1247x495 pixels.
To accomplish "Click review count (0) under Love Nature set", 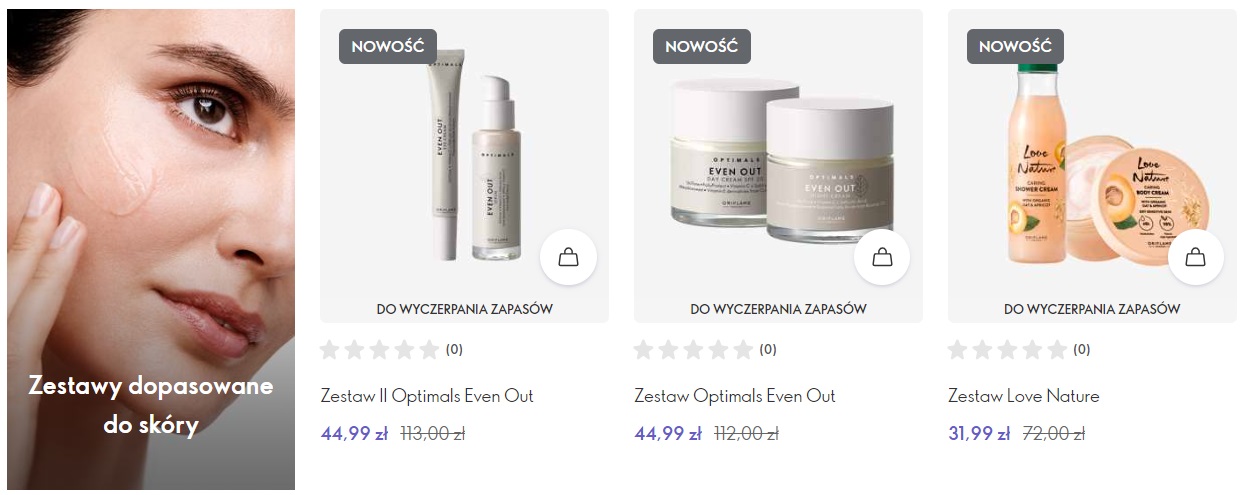I will tap(1082, 350).
